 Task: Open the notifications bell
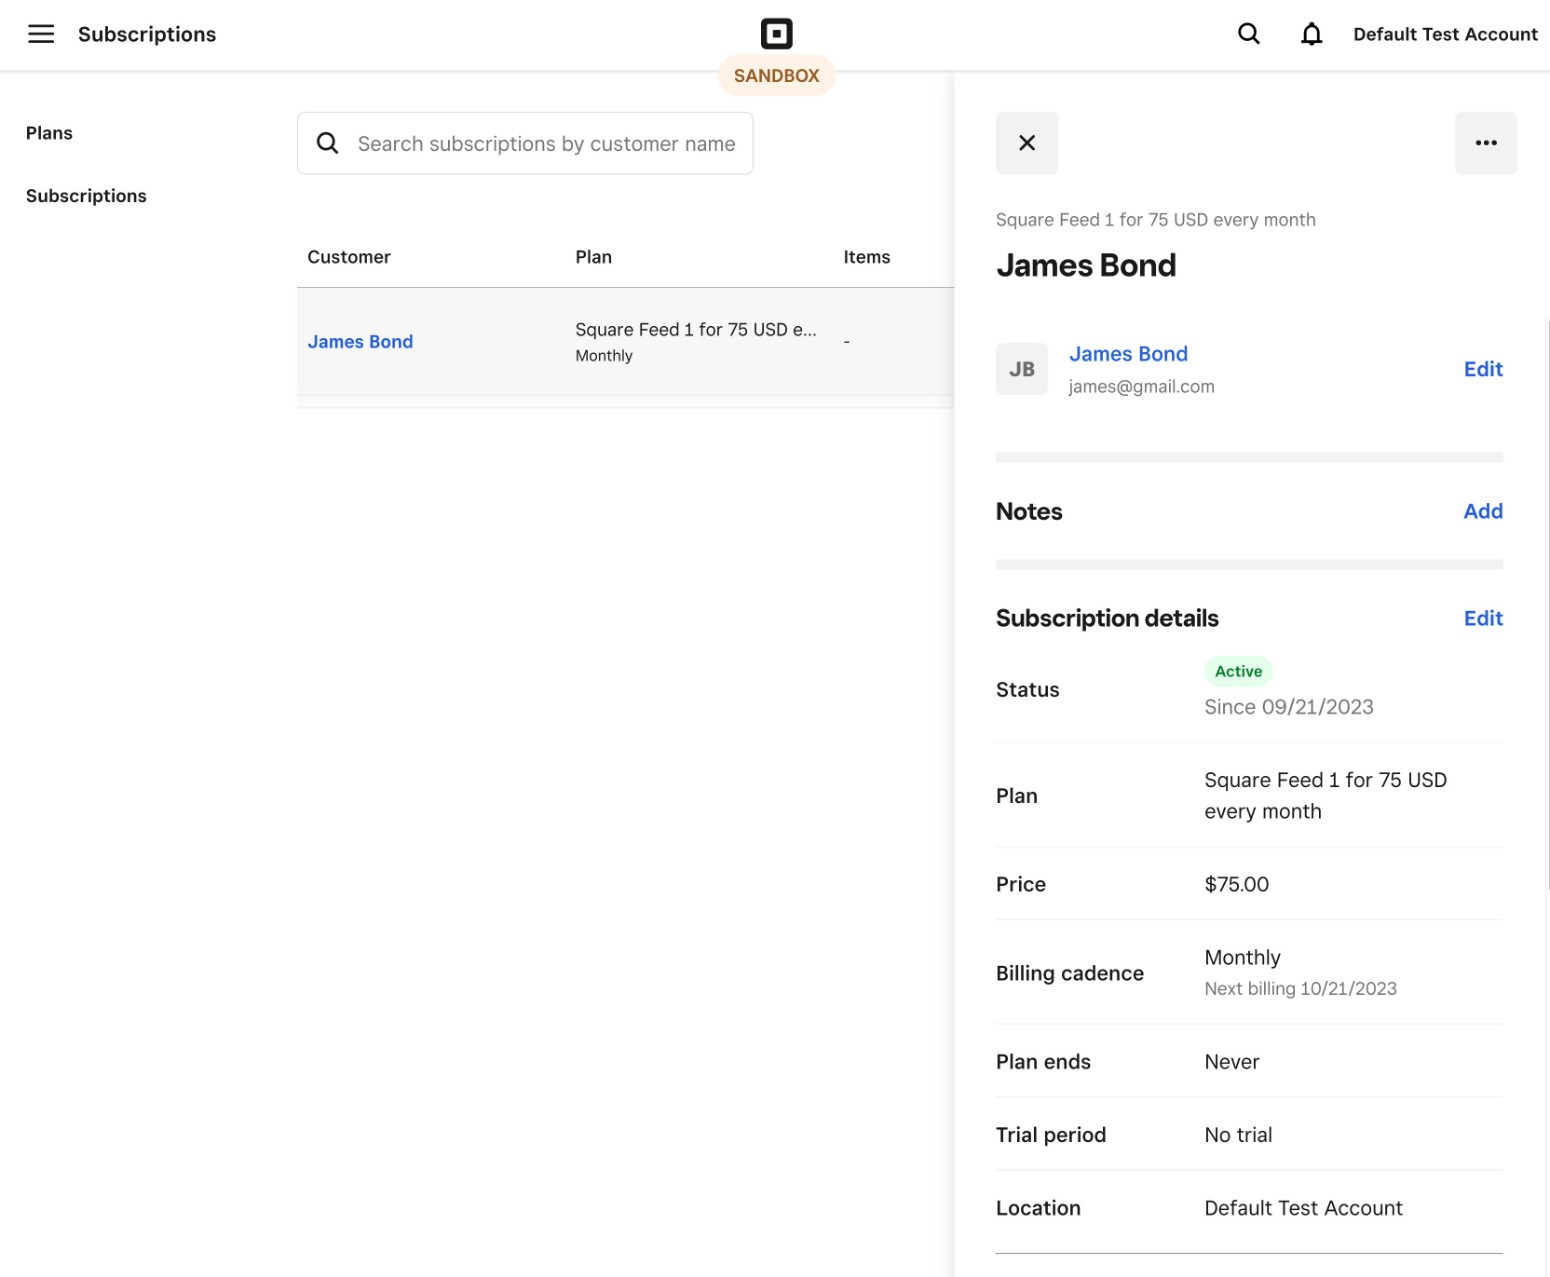(x=1311, y=34)
